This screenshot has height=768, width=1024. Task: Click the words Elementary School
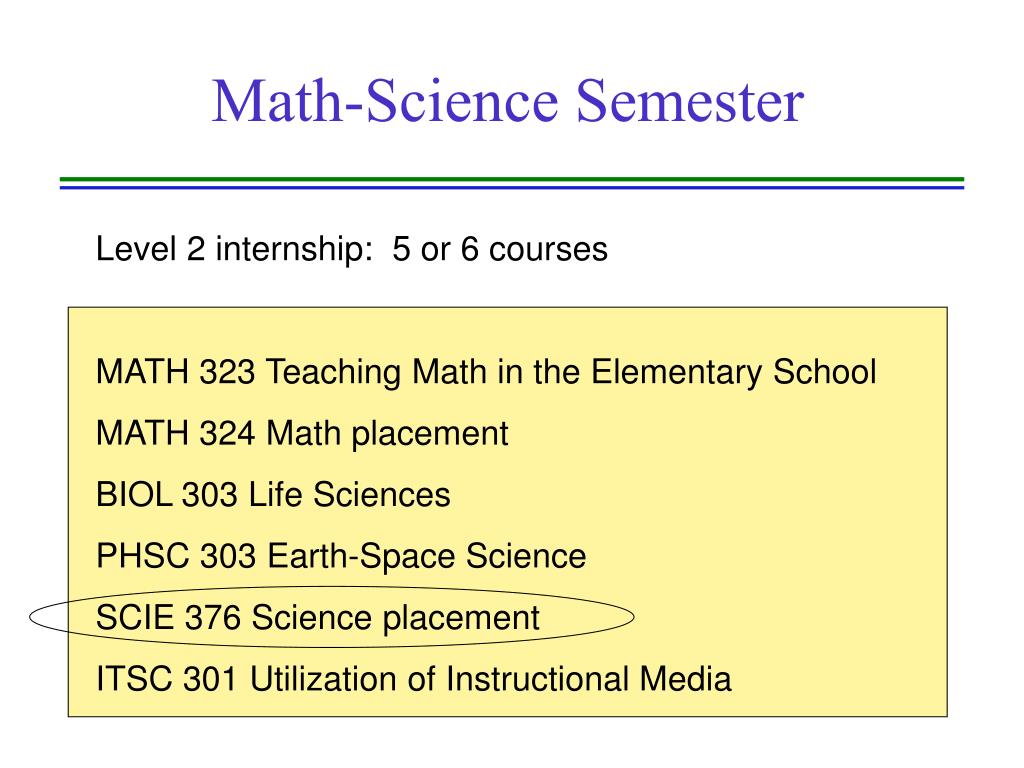pyautogui.click(x=733, y=372)
